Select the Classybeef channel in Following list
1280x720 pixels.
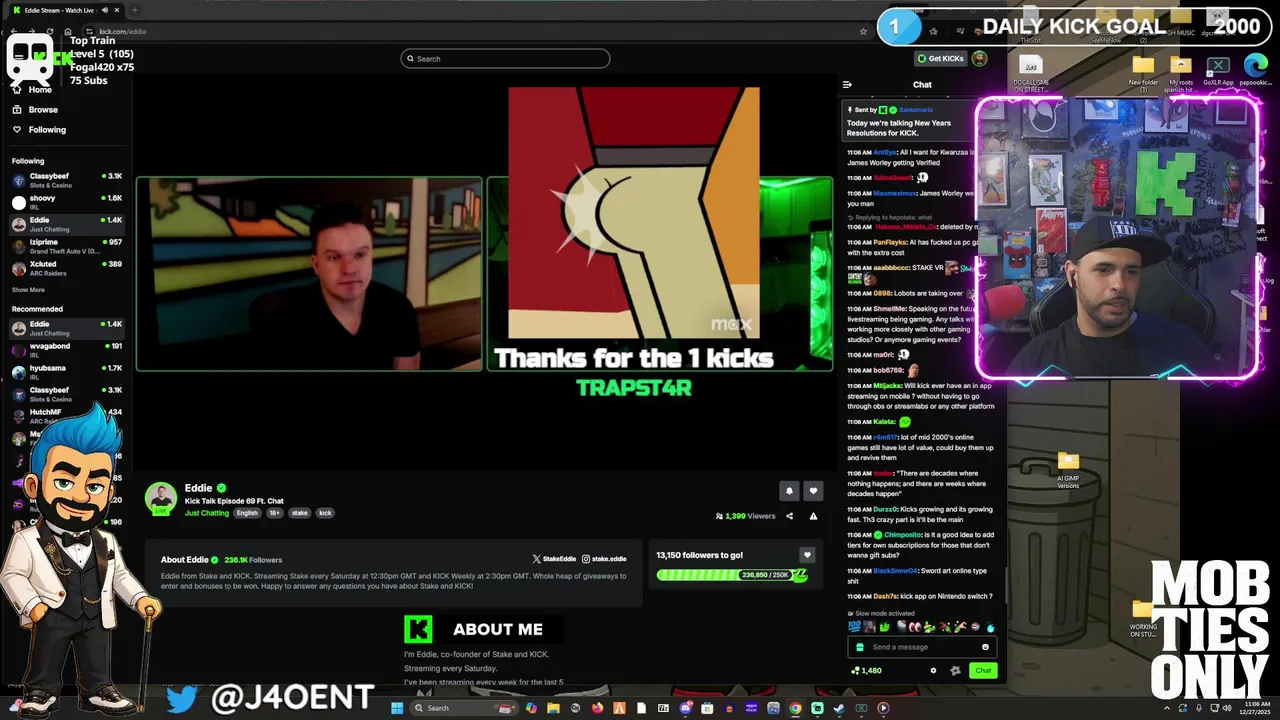coord(66,180)
